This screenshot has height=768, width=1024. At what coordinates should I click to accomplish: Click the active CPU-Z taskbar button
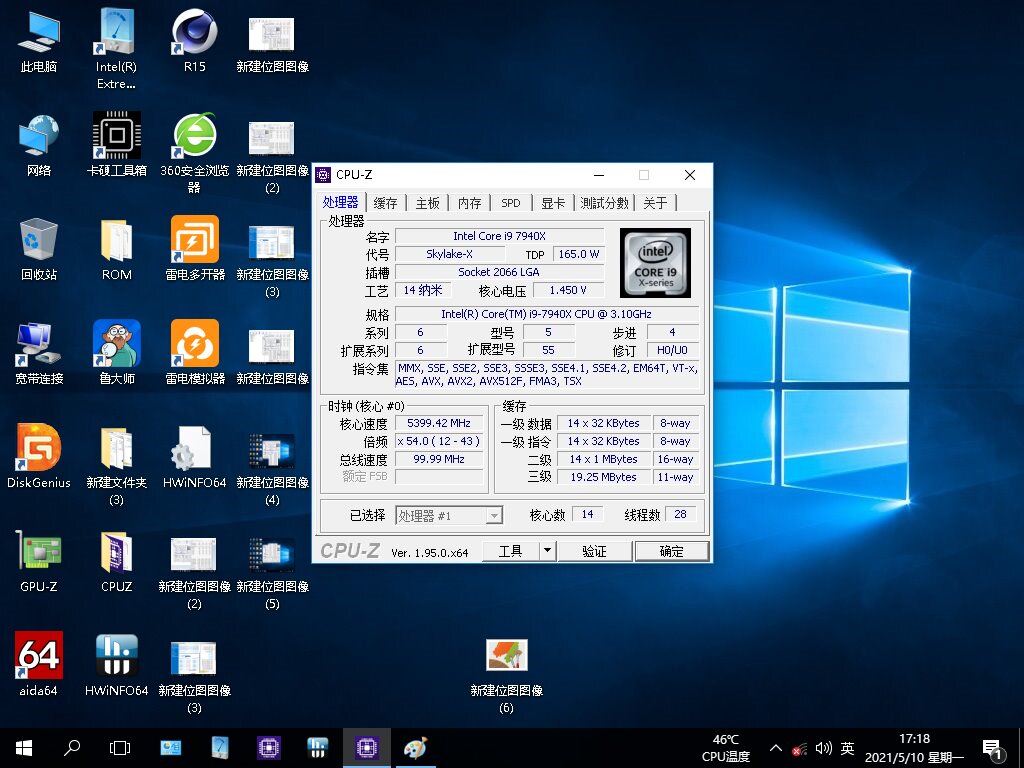tap(366, 748)
